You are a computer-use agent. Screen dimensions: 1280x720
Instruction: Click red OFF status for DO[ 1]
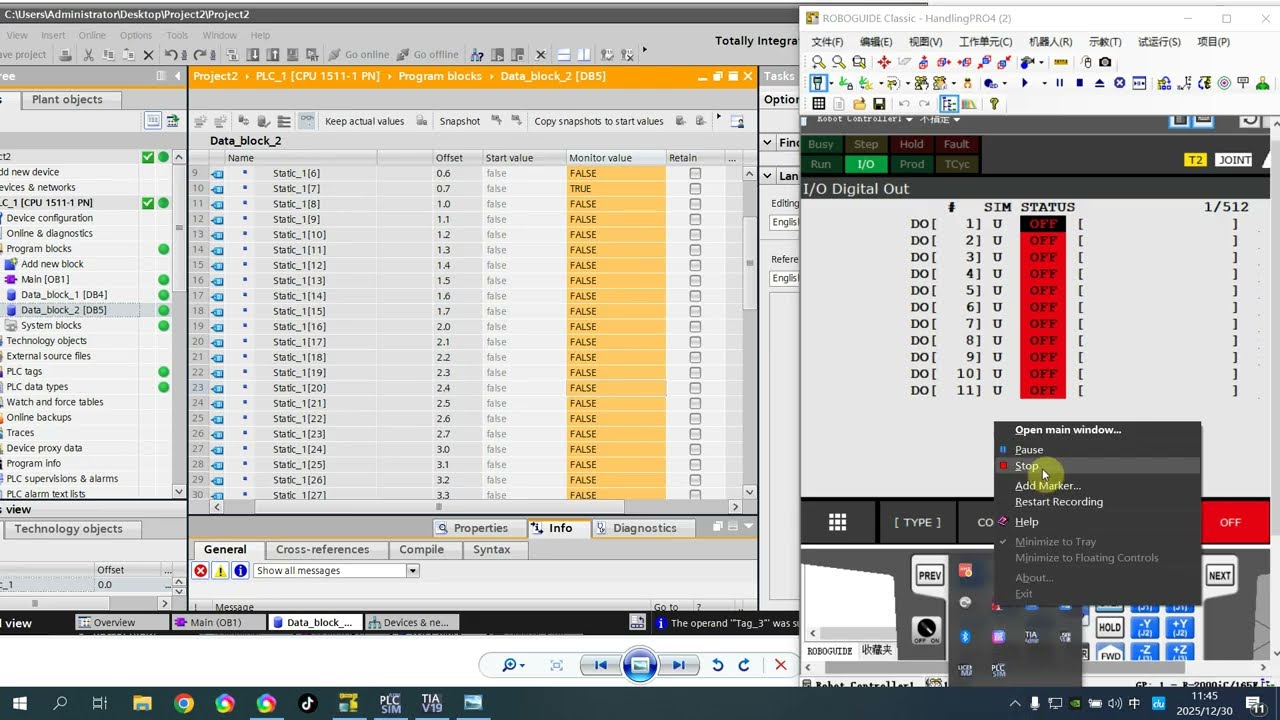[x=1043, y=224]
